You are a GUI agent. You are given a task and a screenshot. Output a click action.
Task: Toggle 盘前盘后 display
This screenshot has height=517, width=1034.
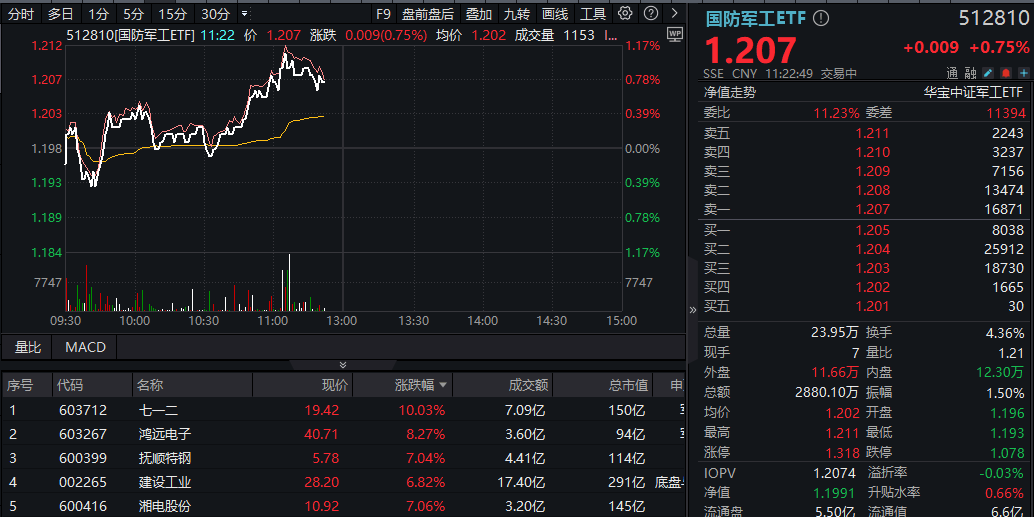(x=427, y=14)
